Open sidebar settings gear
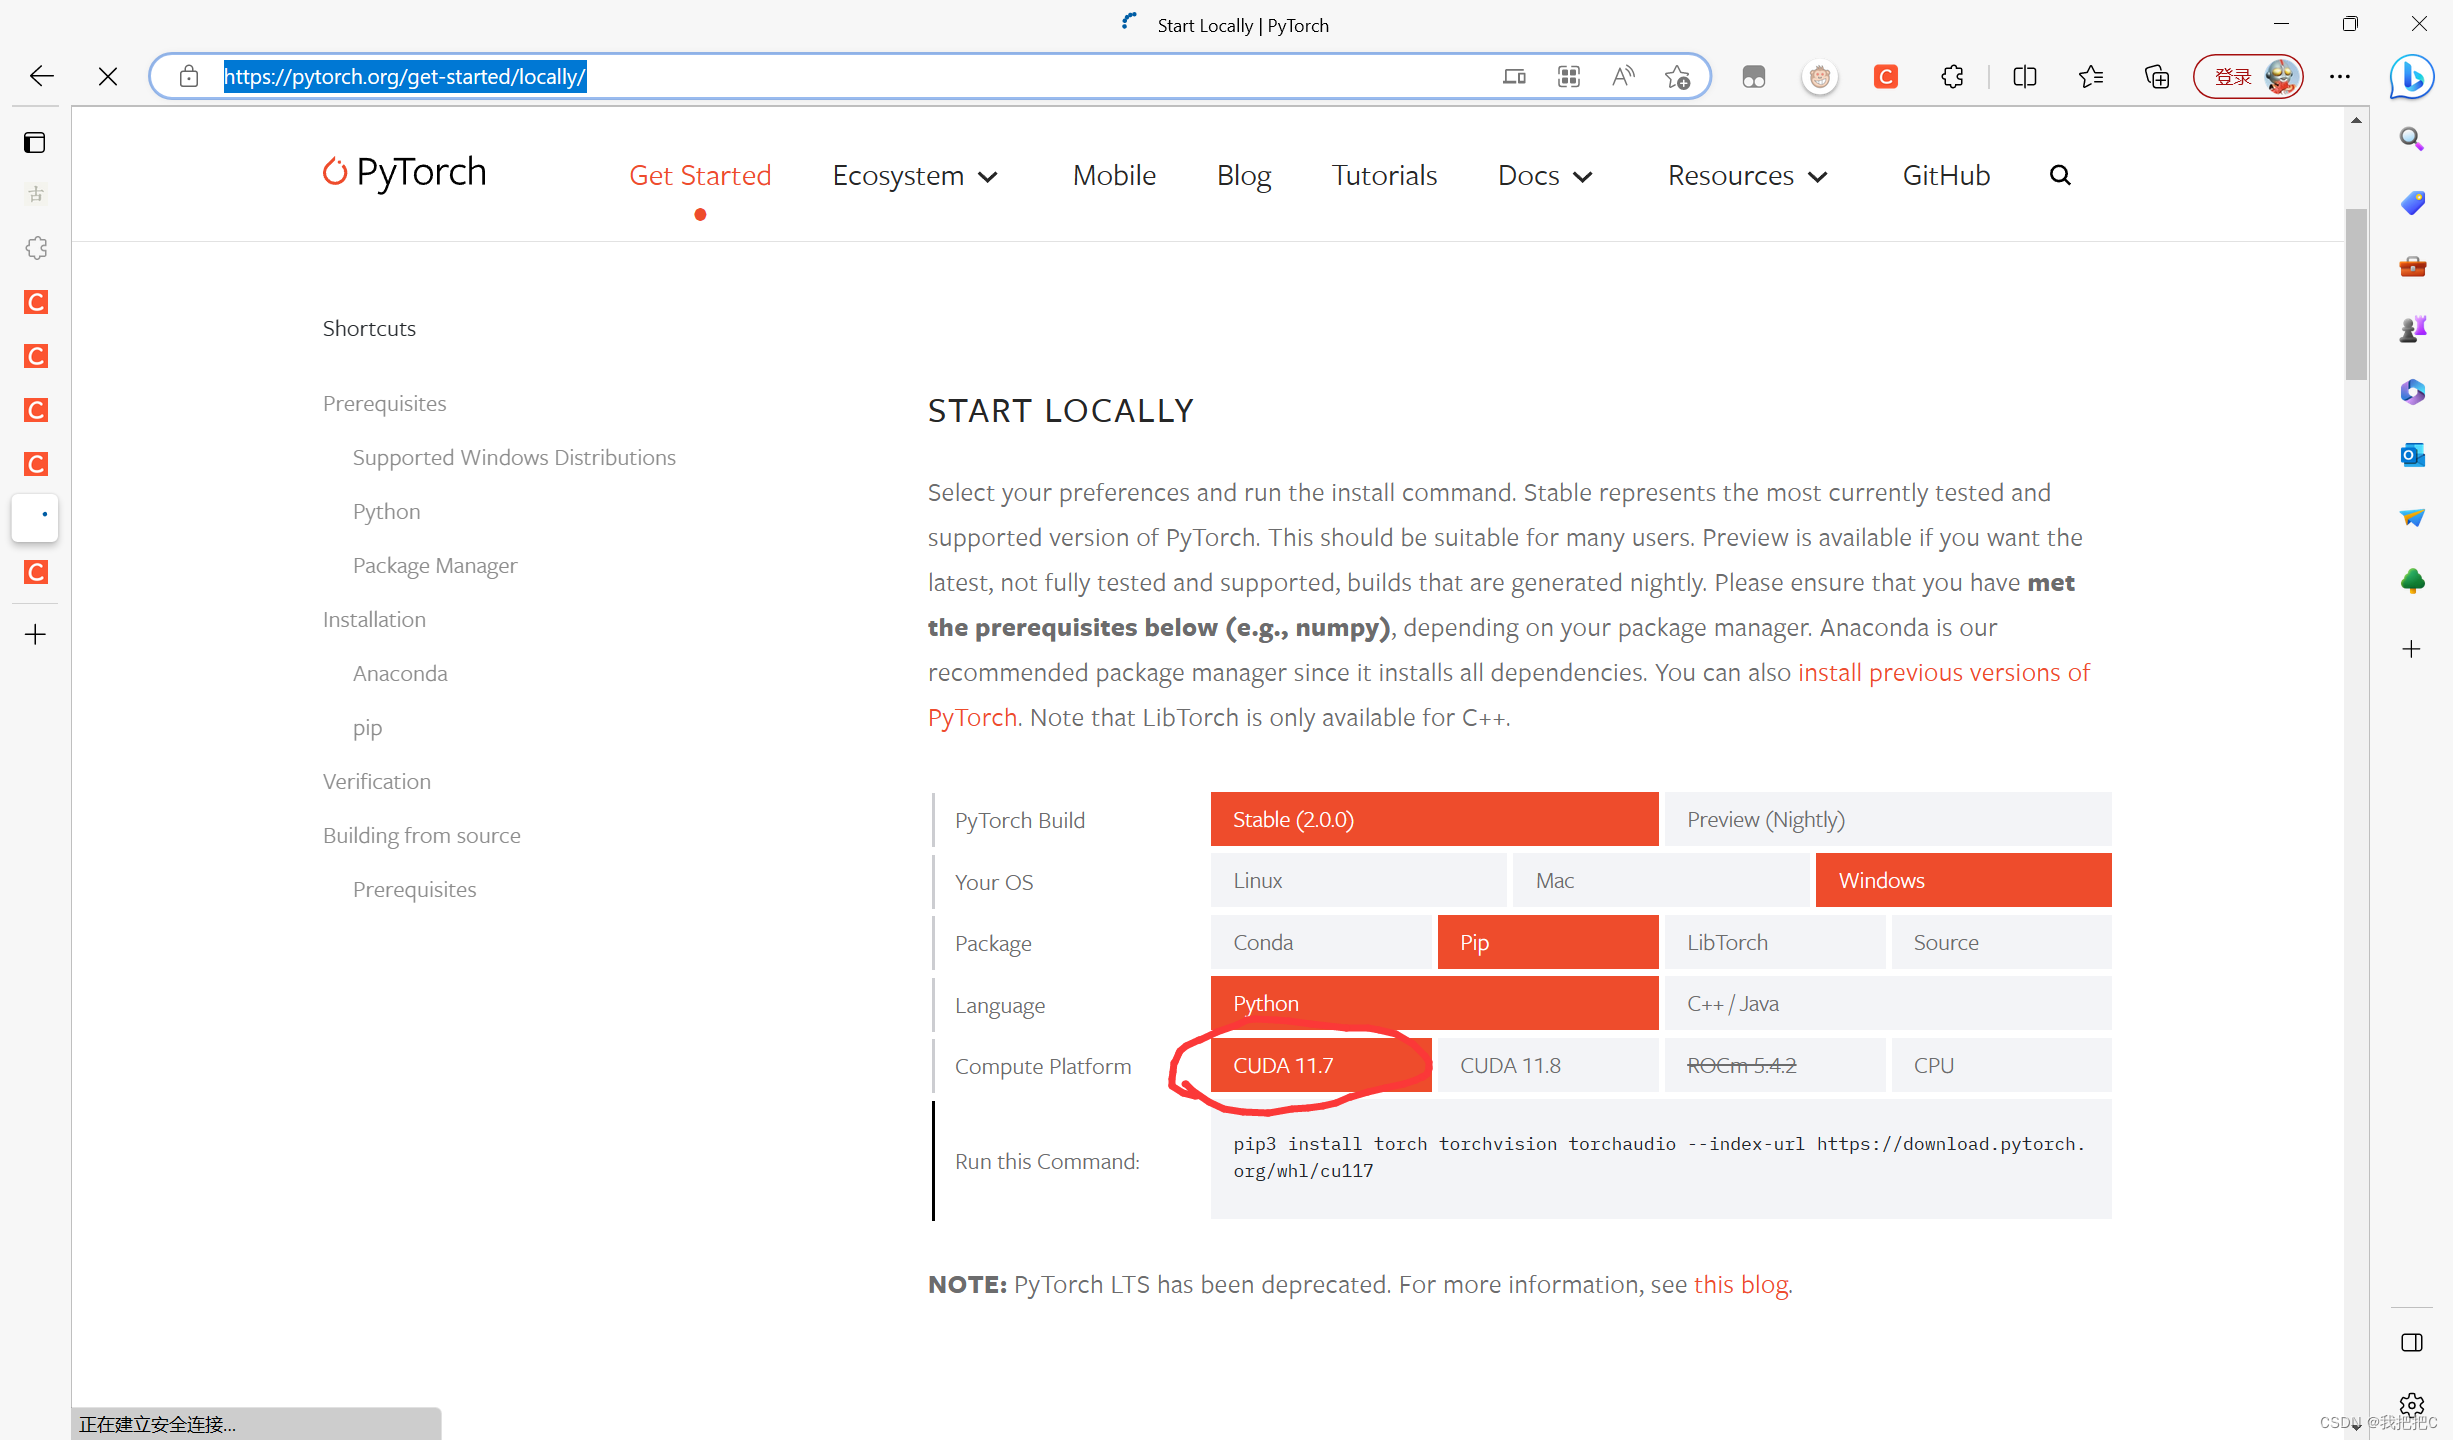 click(x=2411, y=1404)
